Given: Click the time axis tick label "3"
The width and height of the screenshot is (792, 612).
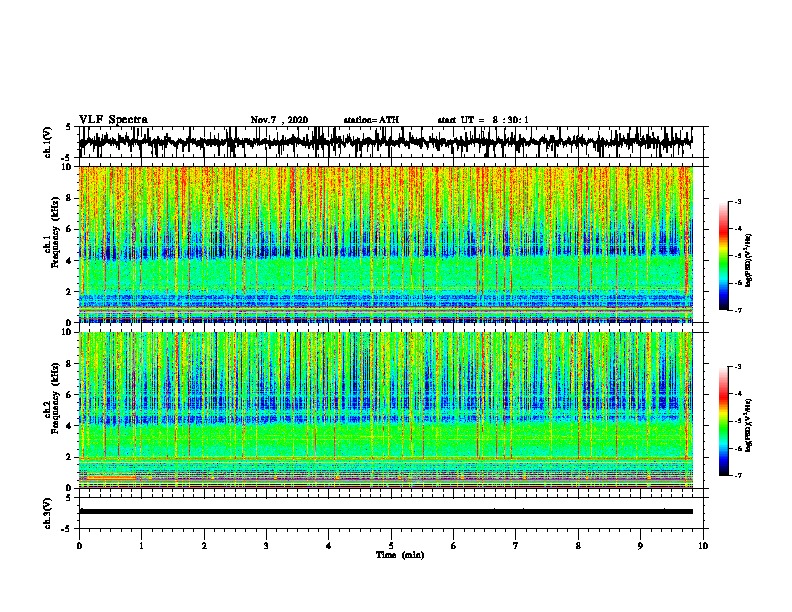Looking at the screenshot, I should pos(266,546).
